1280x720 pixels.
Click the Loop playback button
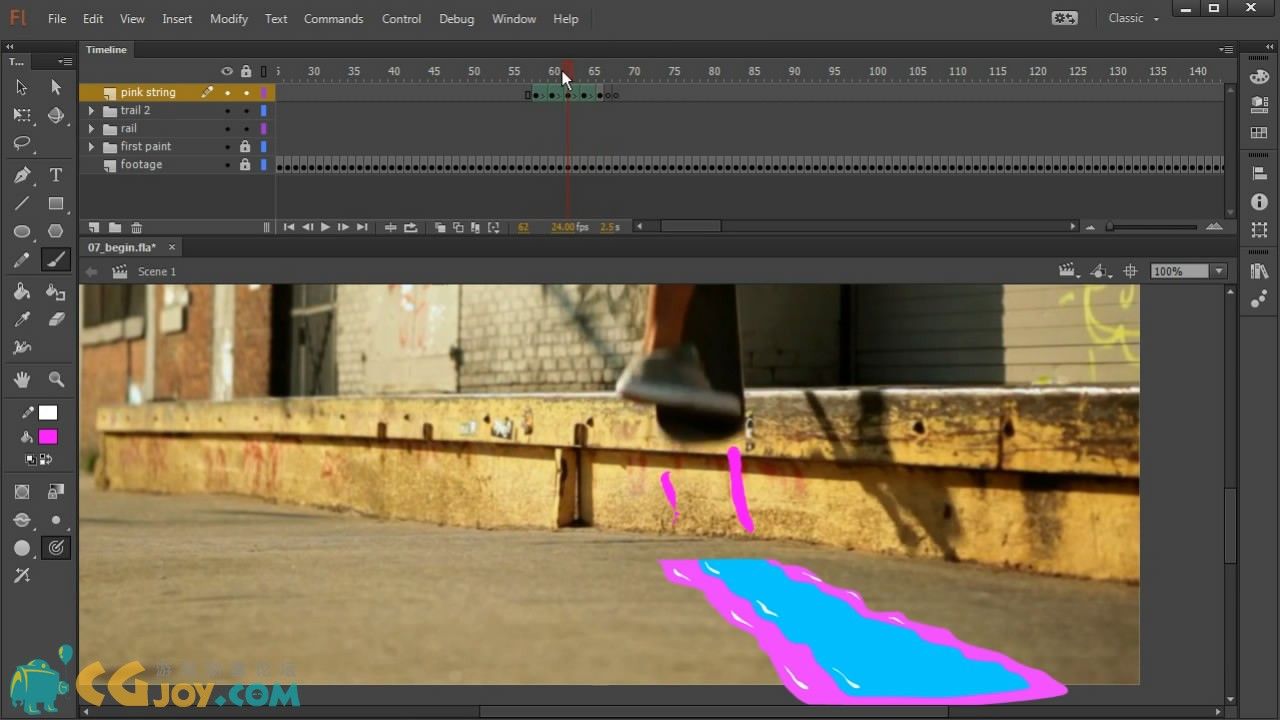[411, 227]
